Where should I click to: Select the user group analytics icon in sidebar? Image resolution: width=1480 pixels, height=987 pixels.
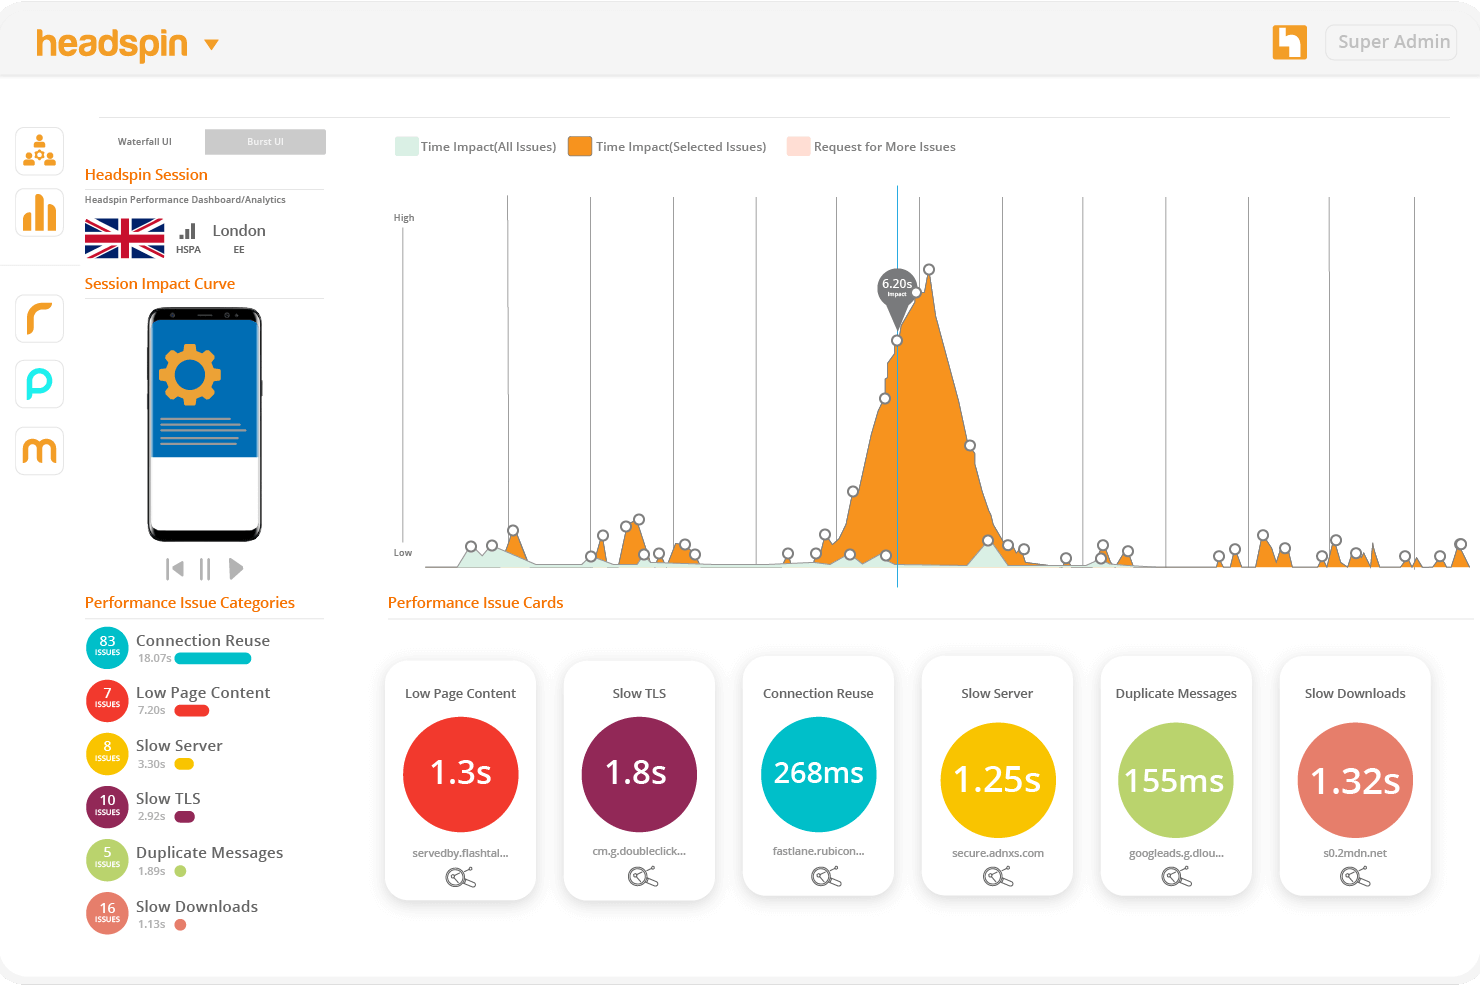[x=39, y=151]
